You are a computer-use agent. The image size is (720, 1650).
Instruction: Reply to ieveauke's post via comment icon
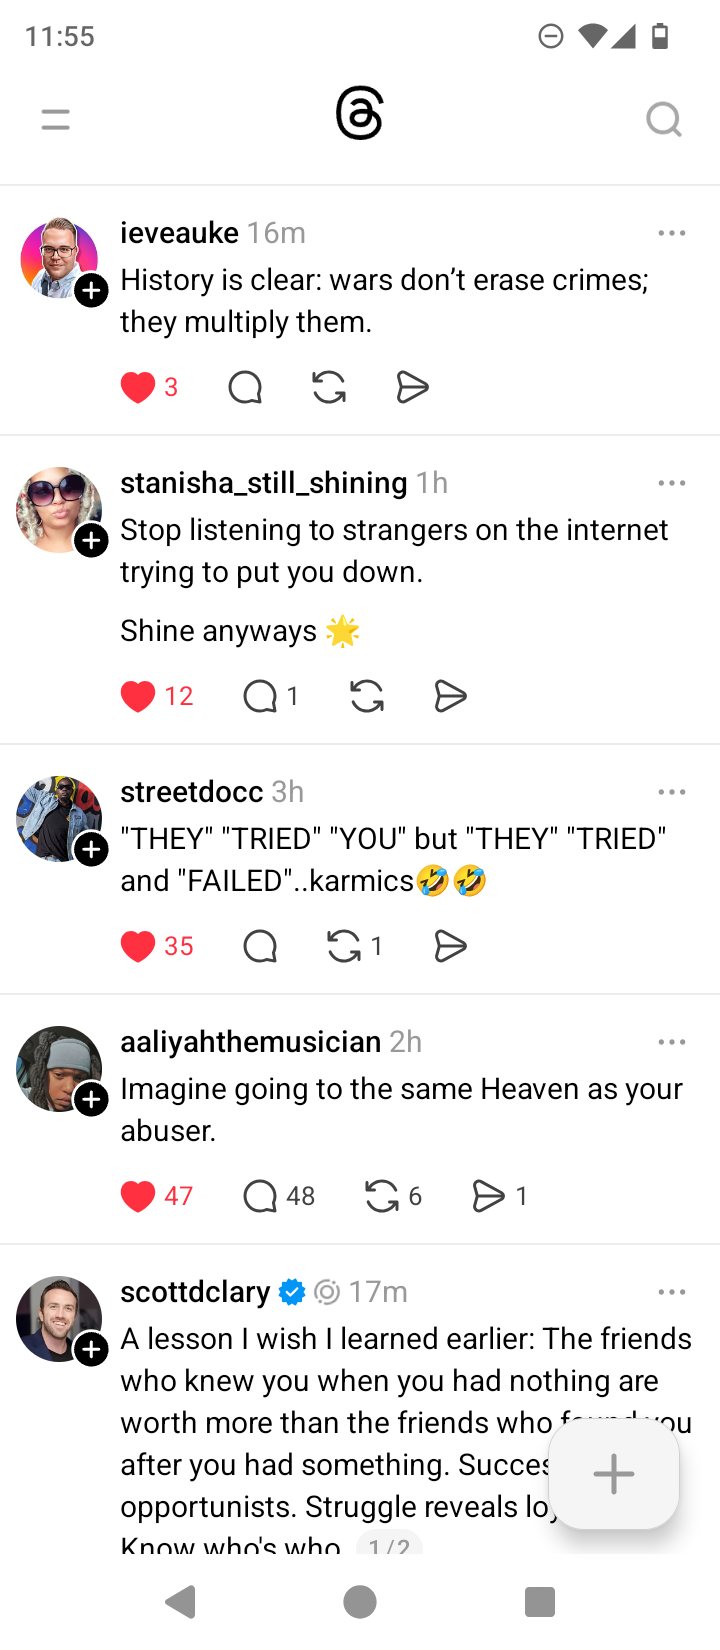pos(245,387)
